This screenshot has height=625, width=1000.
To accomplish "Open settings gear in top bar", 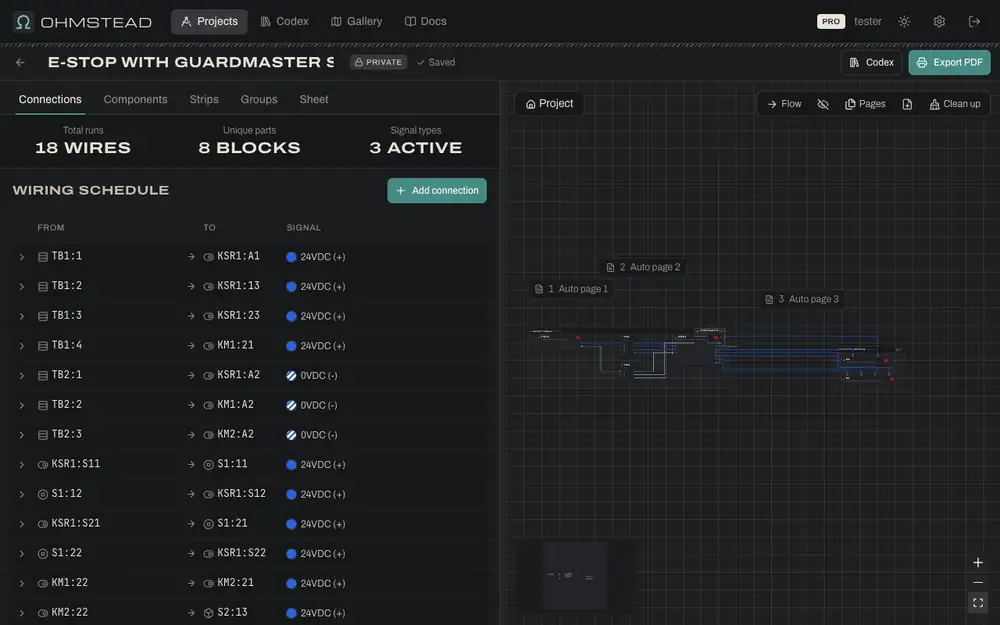I will tap(939, 22).
